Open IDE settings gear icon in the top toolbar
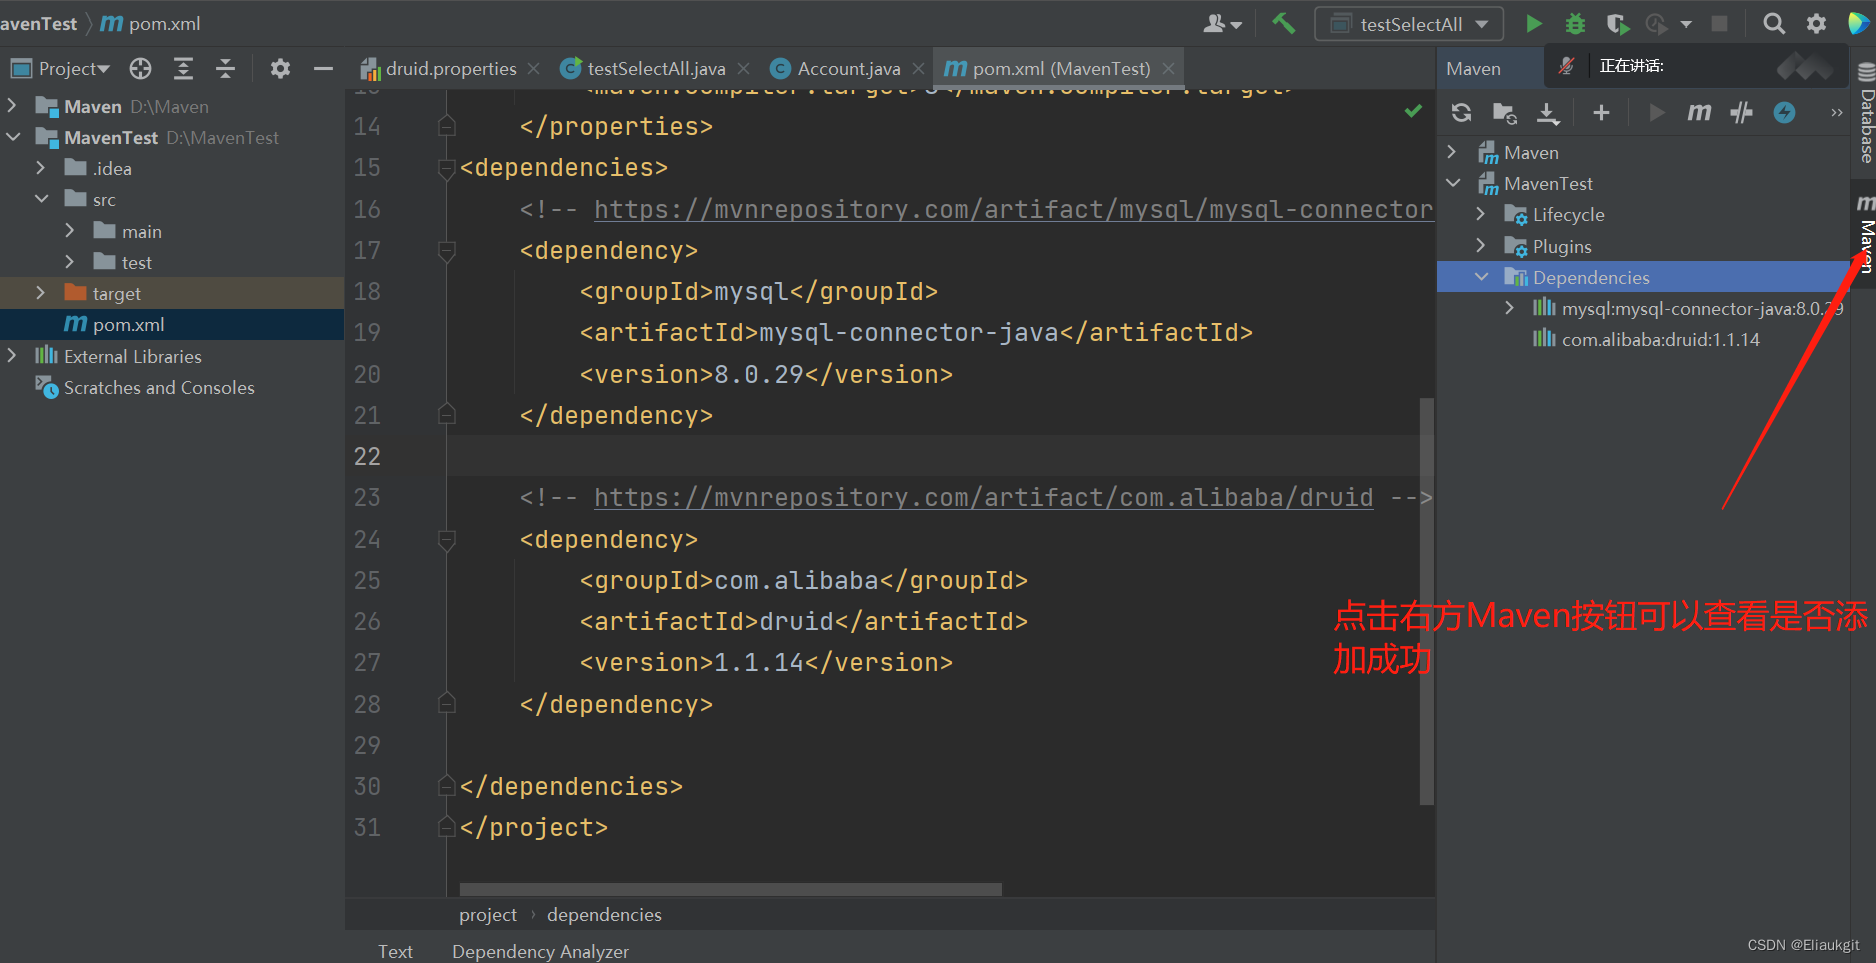1876x963 pixels. 1816,23
